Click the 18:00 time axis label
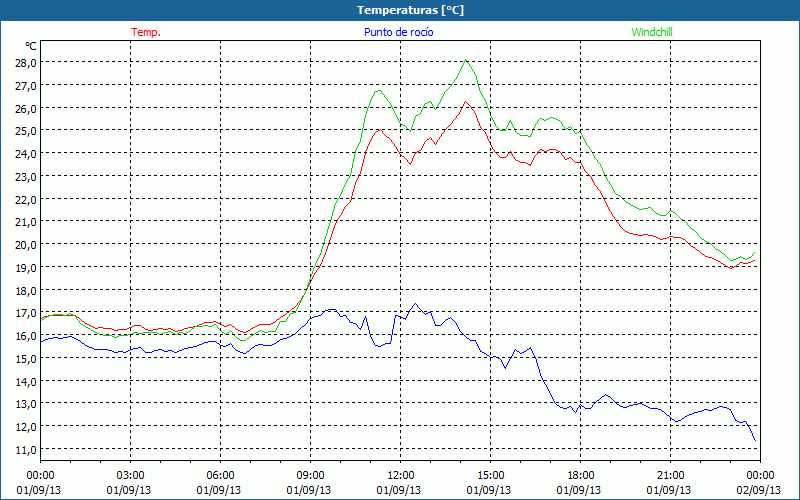Screen dimensions: 800x500 coord(580,476)
